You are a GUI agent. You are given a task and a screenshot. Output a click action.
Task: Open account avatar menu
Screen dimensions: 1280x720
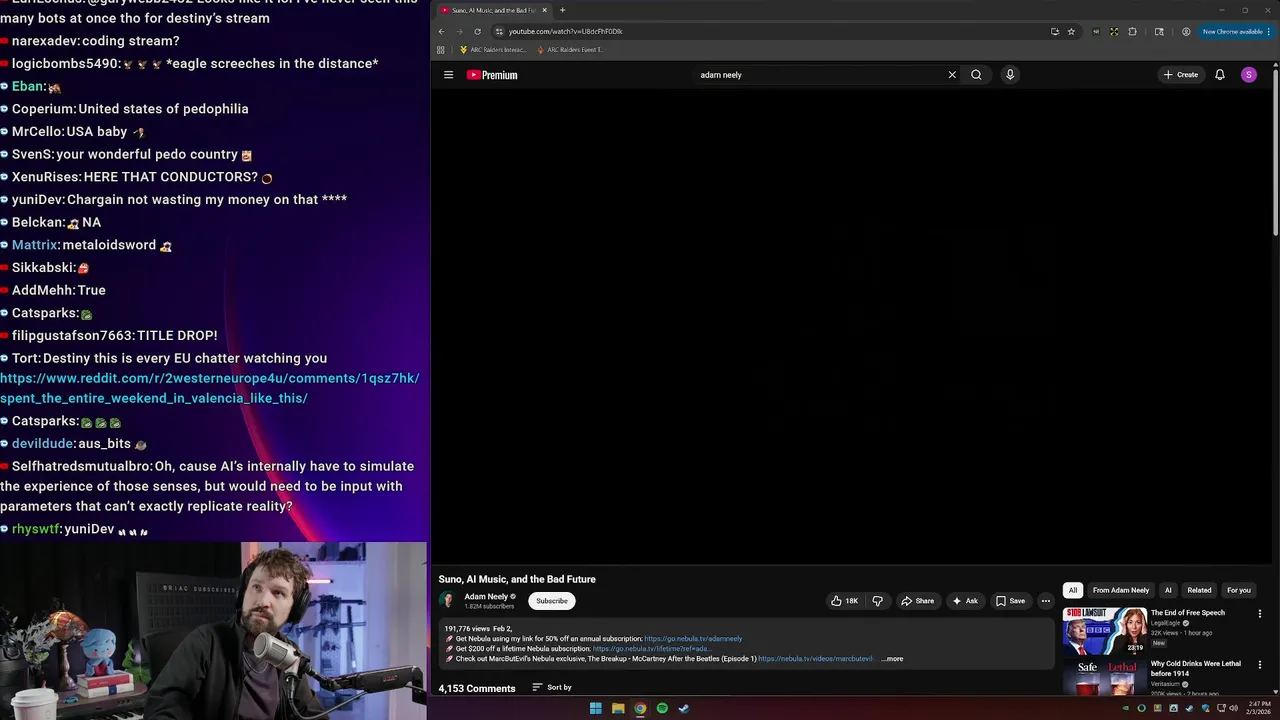pos(1248,75)
